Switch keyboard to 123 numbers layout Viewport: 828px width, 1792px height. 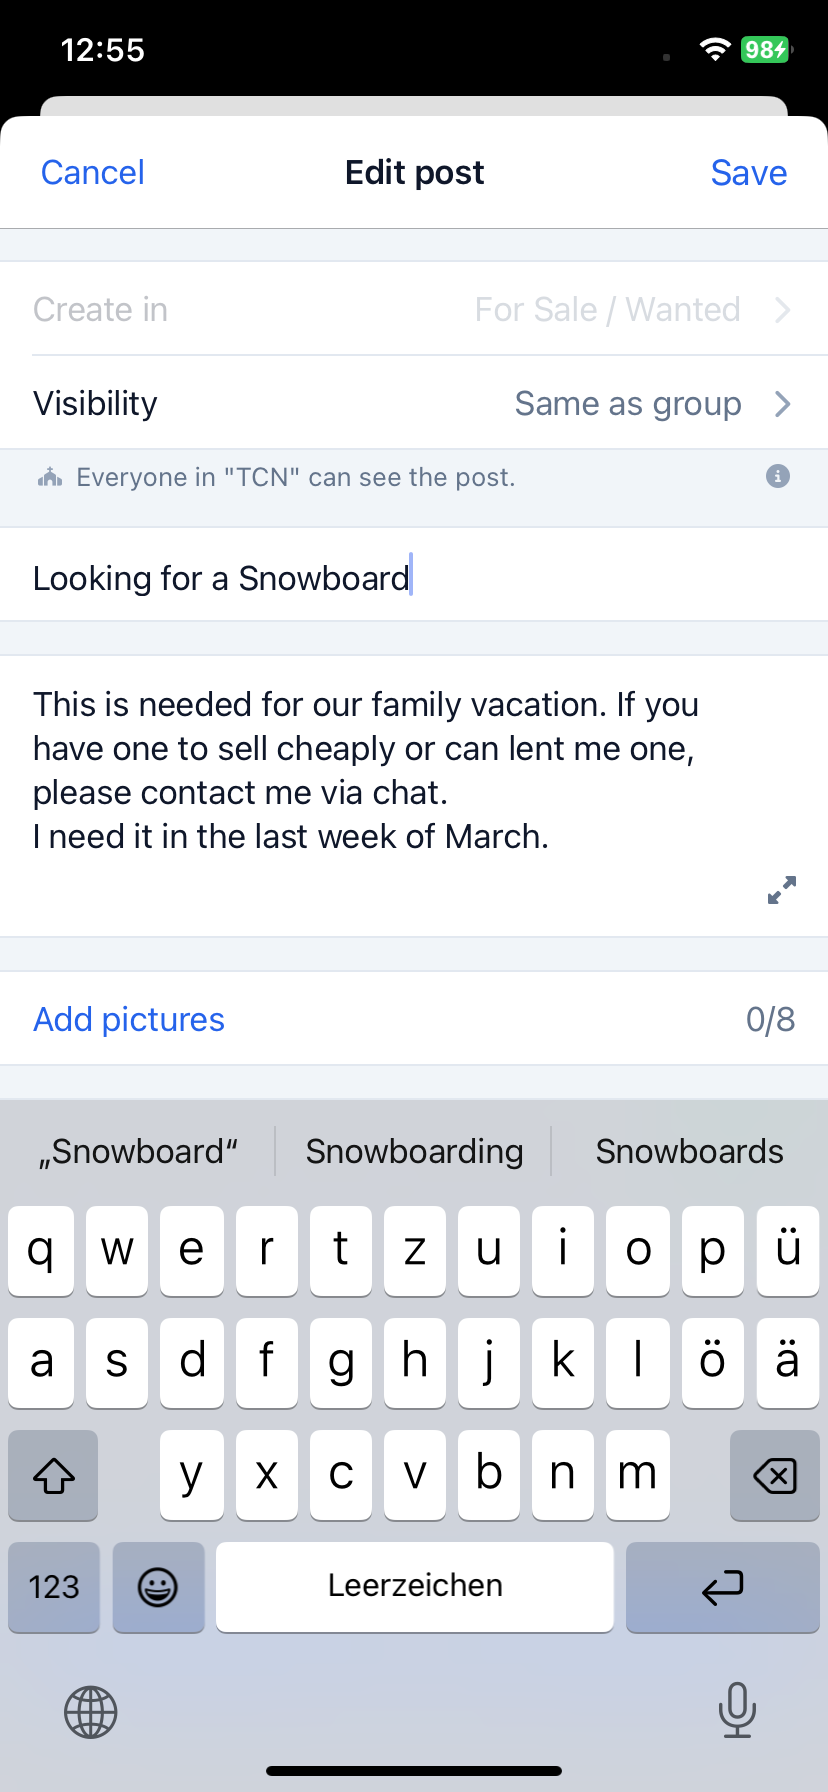pos(54,1587)
